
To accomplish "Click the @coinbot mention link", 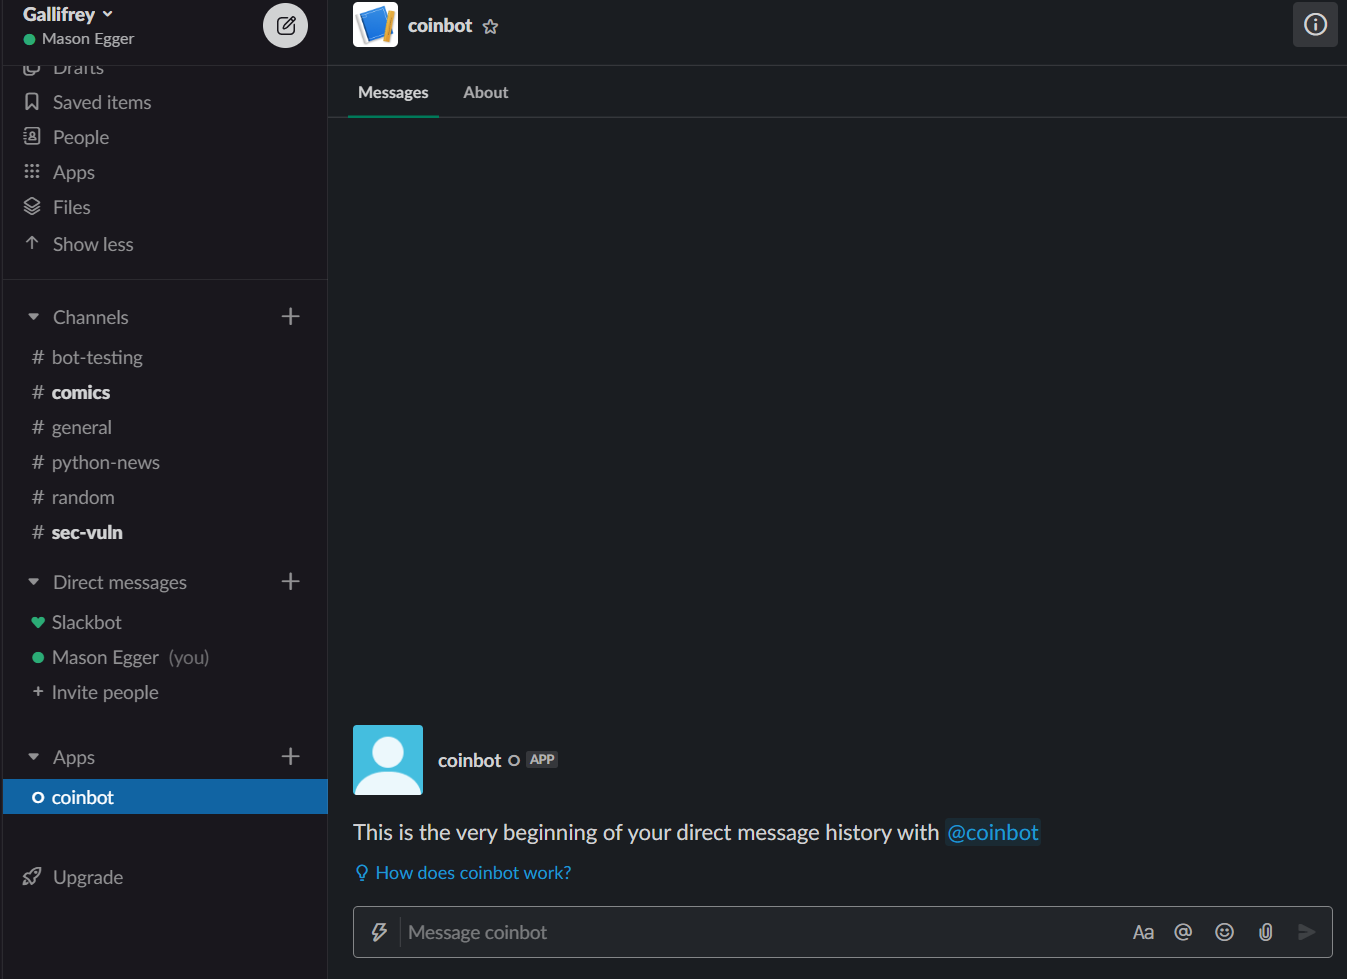I will (993, 832).
